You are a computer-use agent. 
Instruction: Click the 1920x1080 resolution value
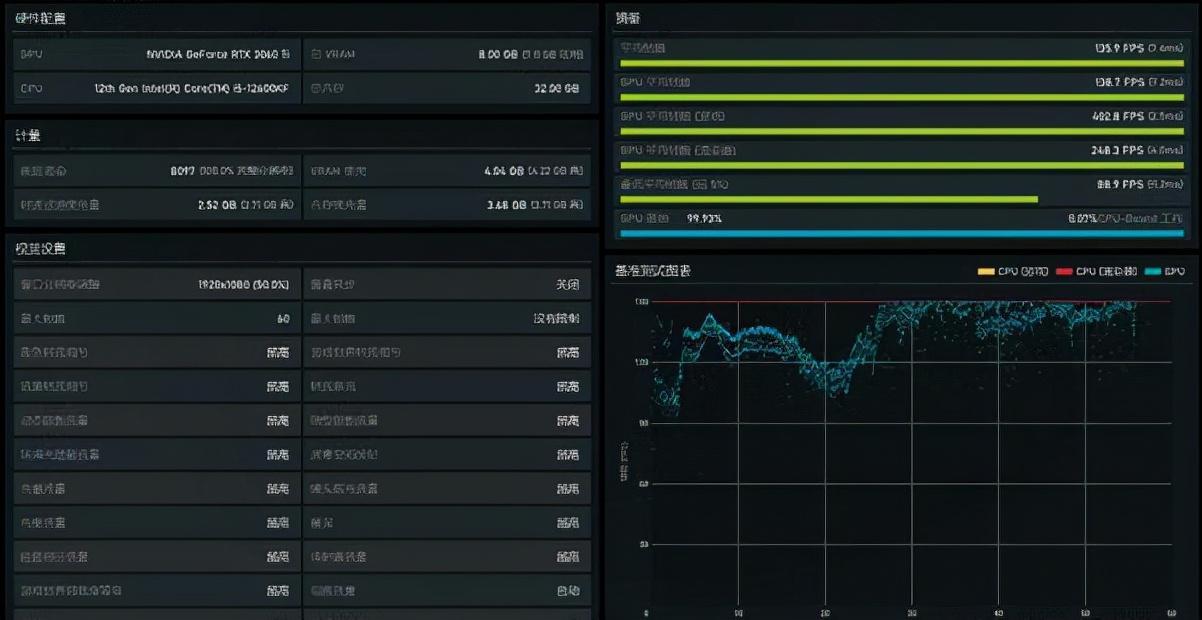click(244, 285)
